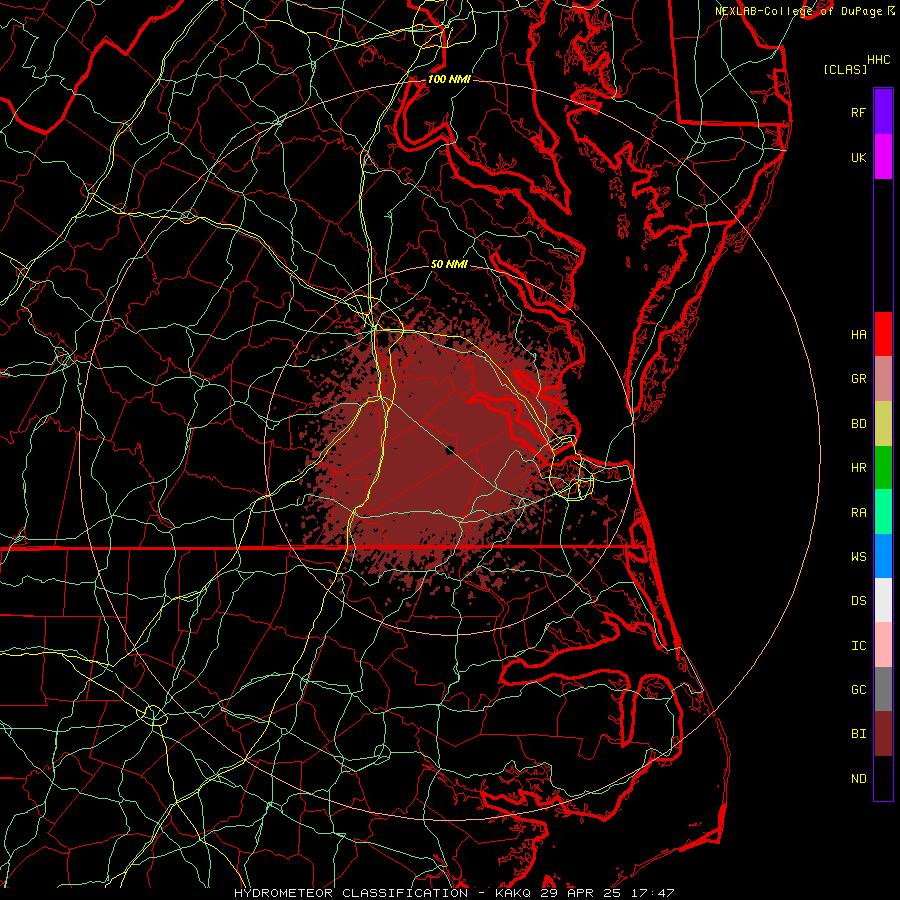Click the GR pink legend swatch

(883, 378)
